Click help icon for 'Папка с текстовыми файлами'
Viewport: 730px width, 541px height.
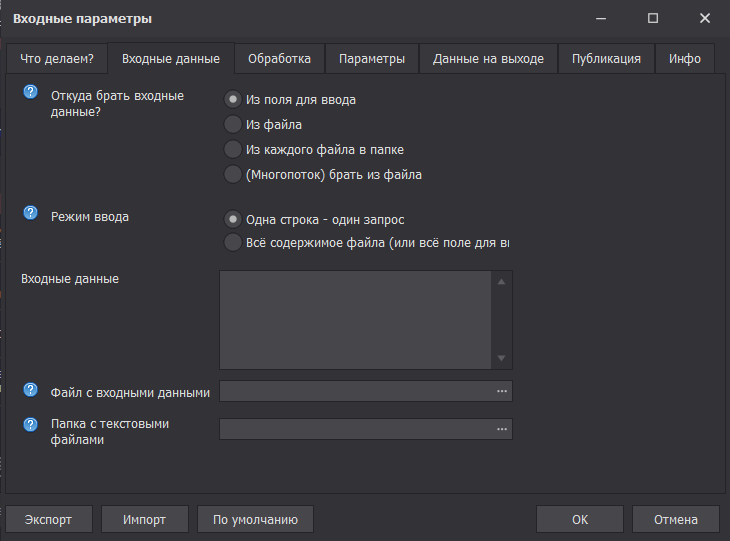[x=30, y=425]
